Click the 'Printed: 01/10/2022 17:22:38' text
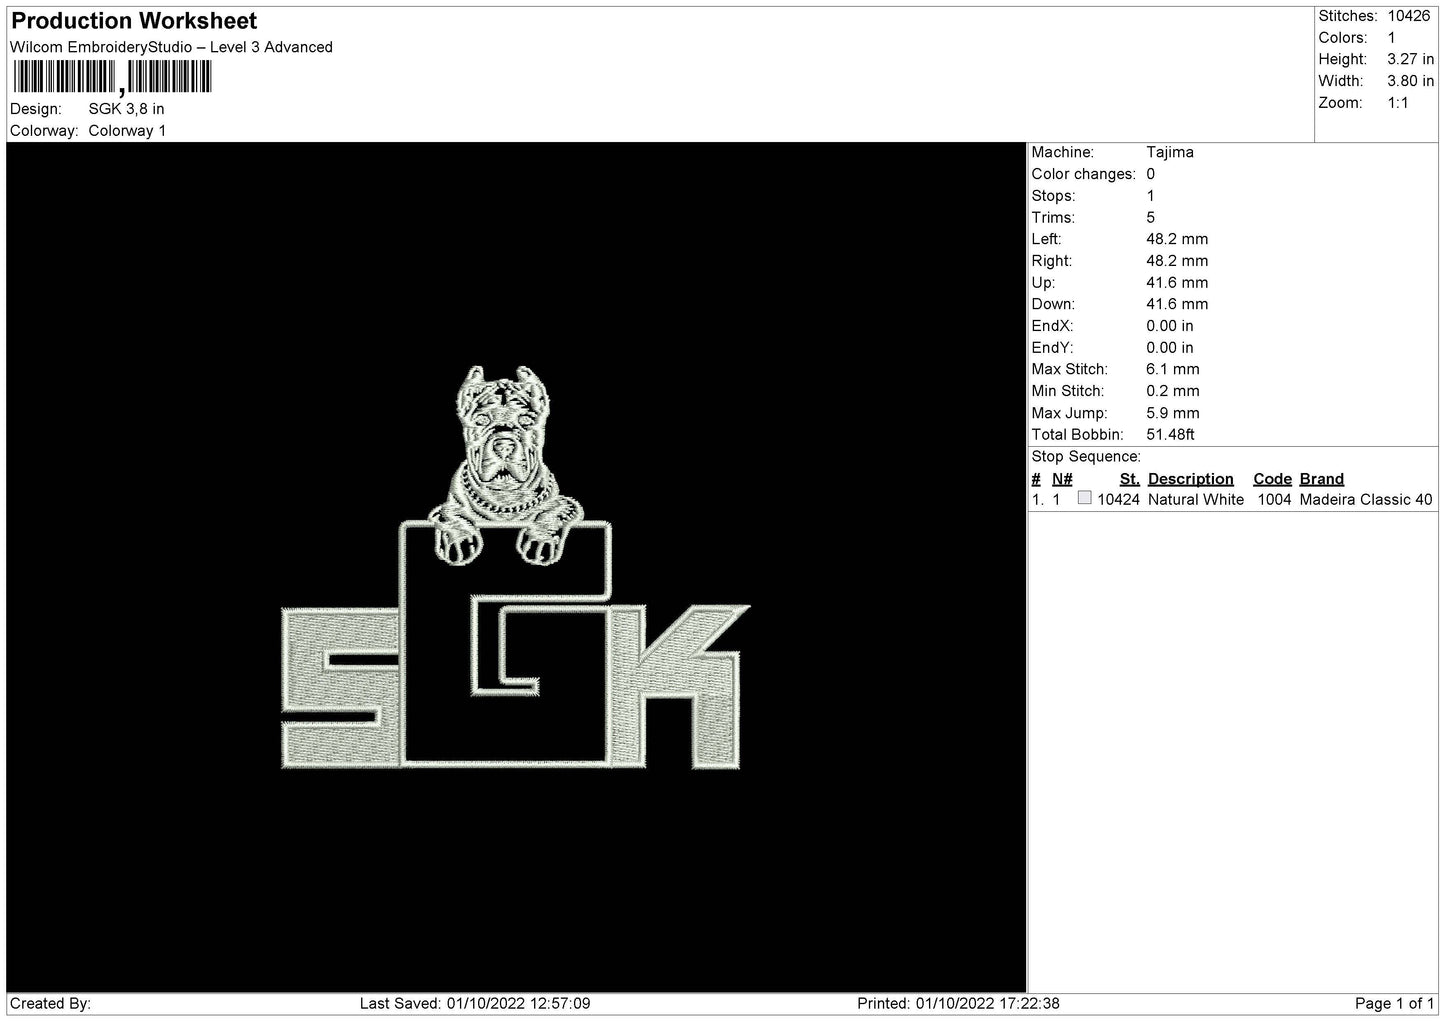This screenshot has height=1021, width=1445. pyautogui.click(x=958, y=1003)
